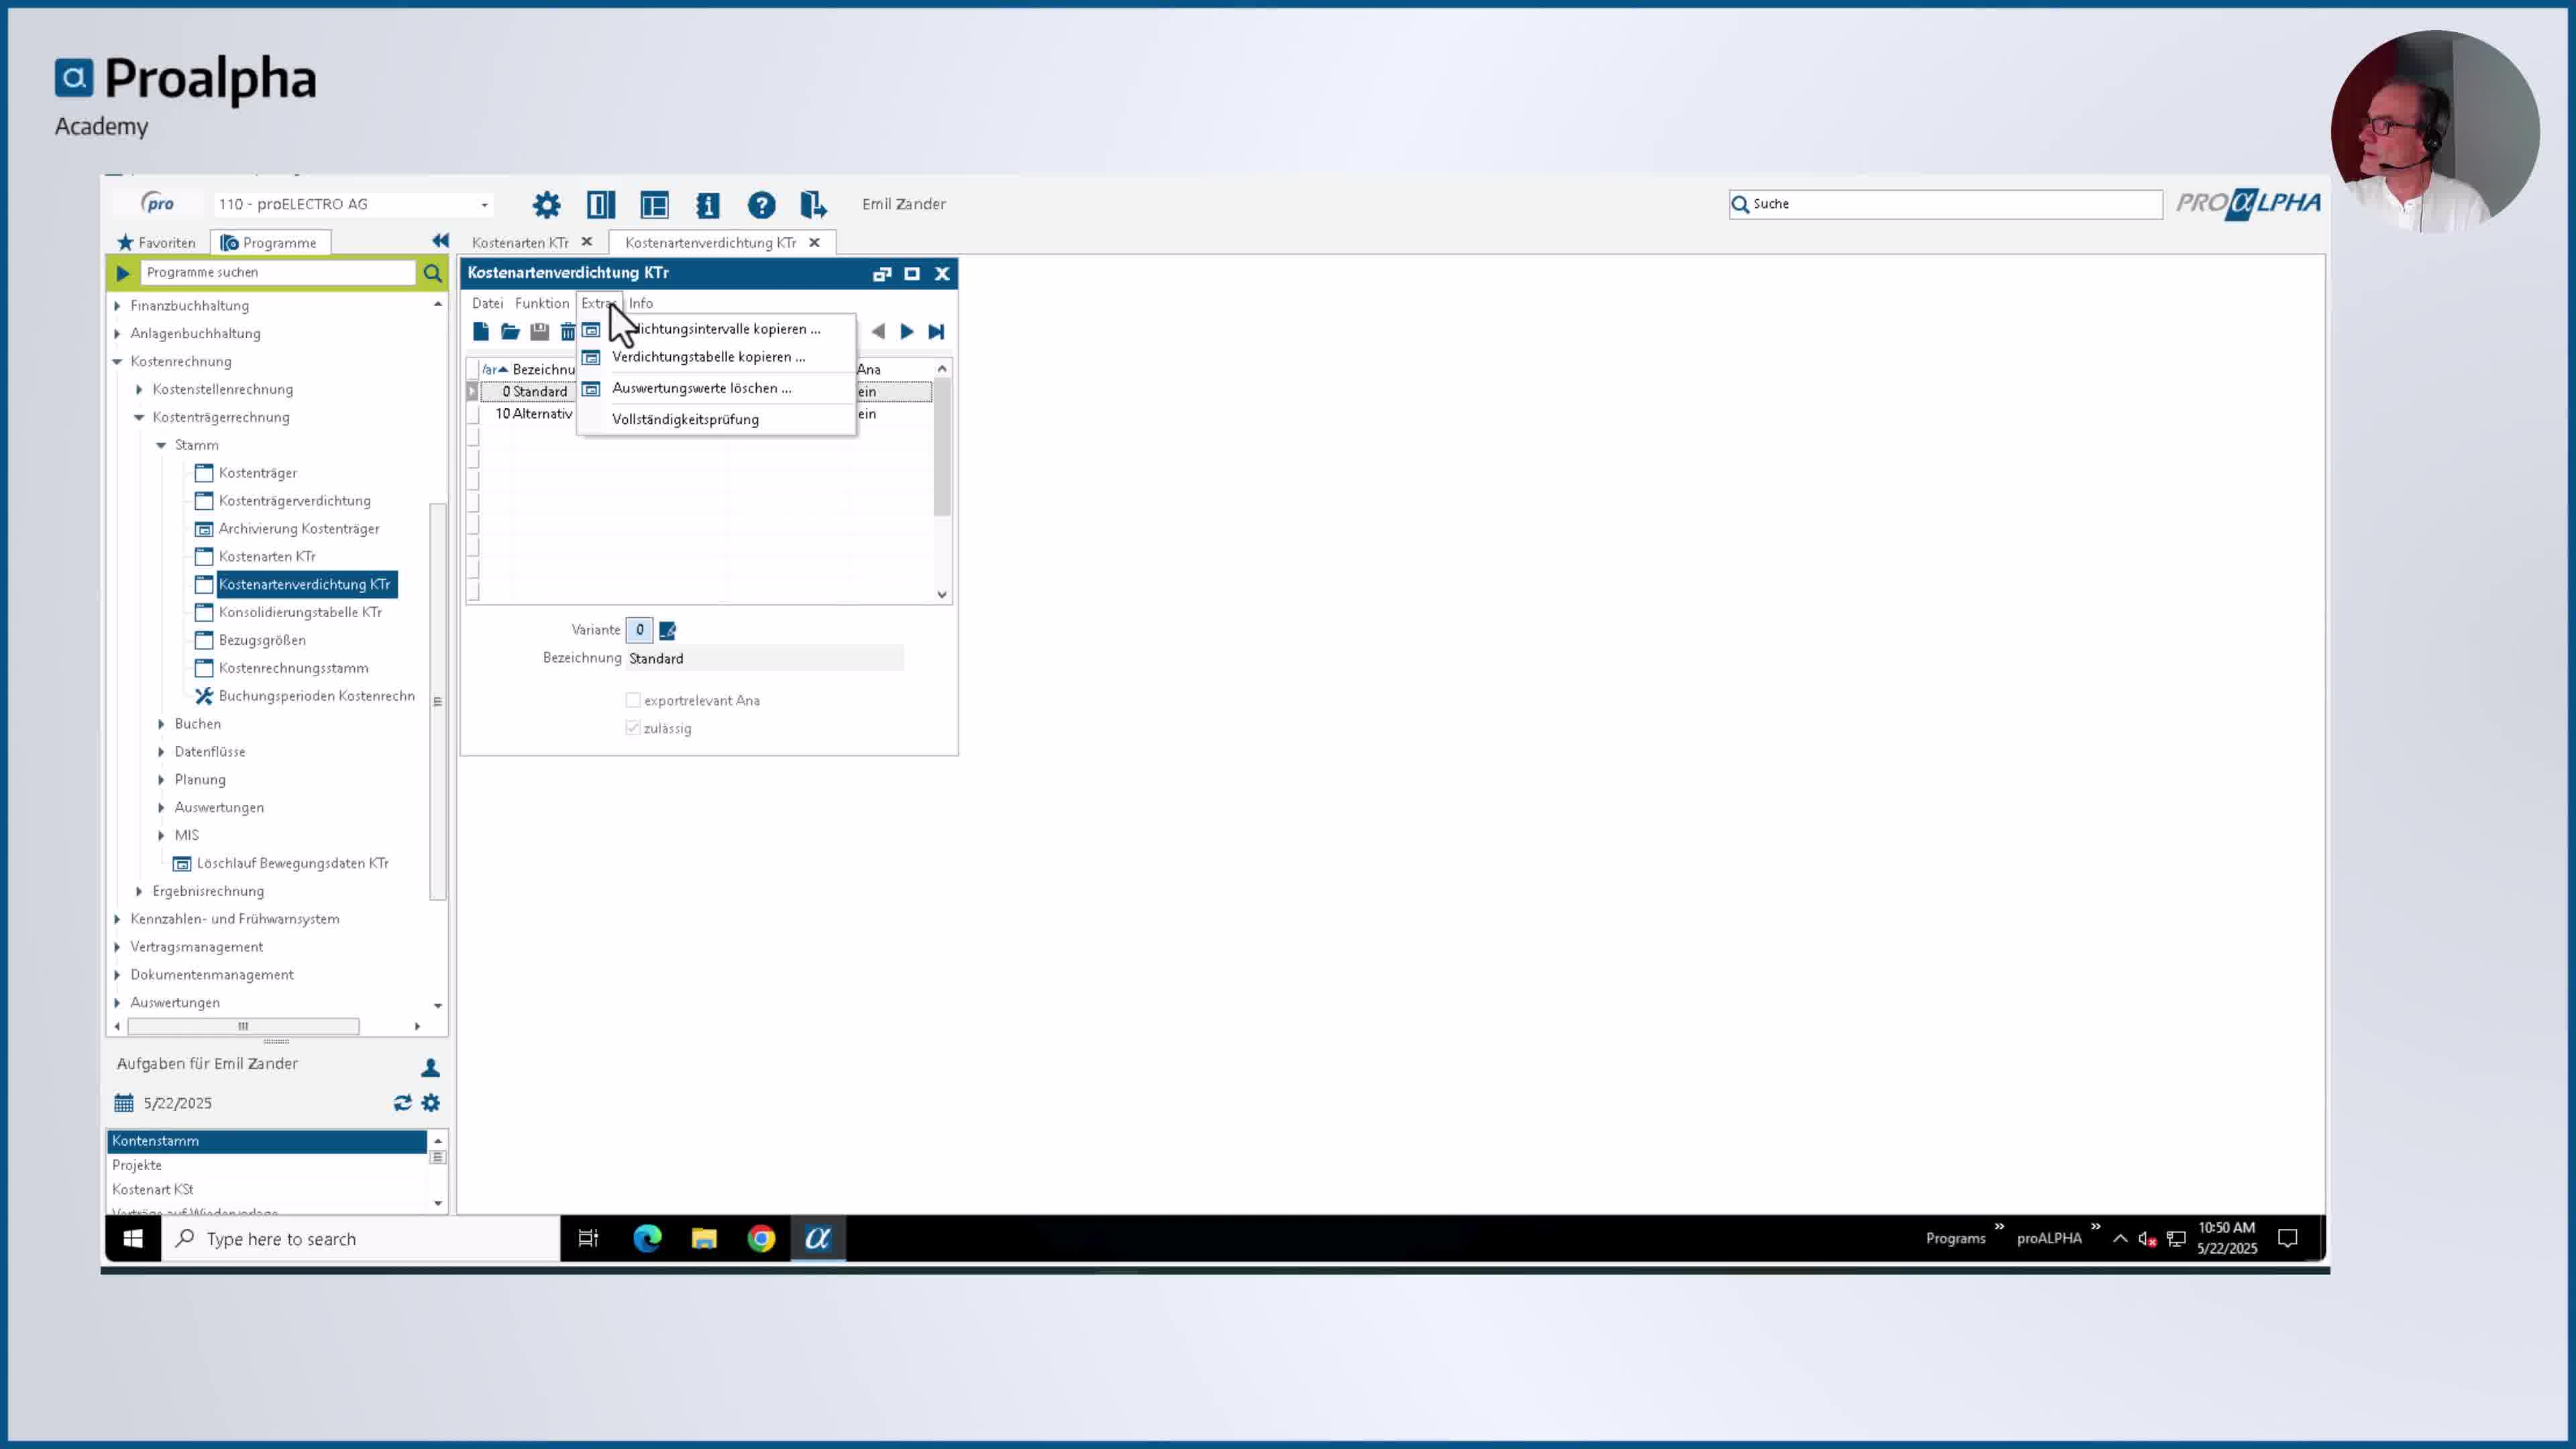Image resolution: width=2576 pixels, height=1449 pixels.
Task: Toggle the exportrelevant Ana checkbox
Action: [633, 700]
